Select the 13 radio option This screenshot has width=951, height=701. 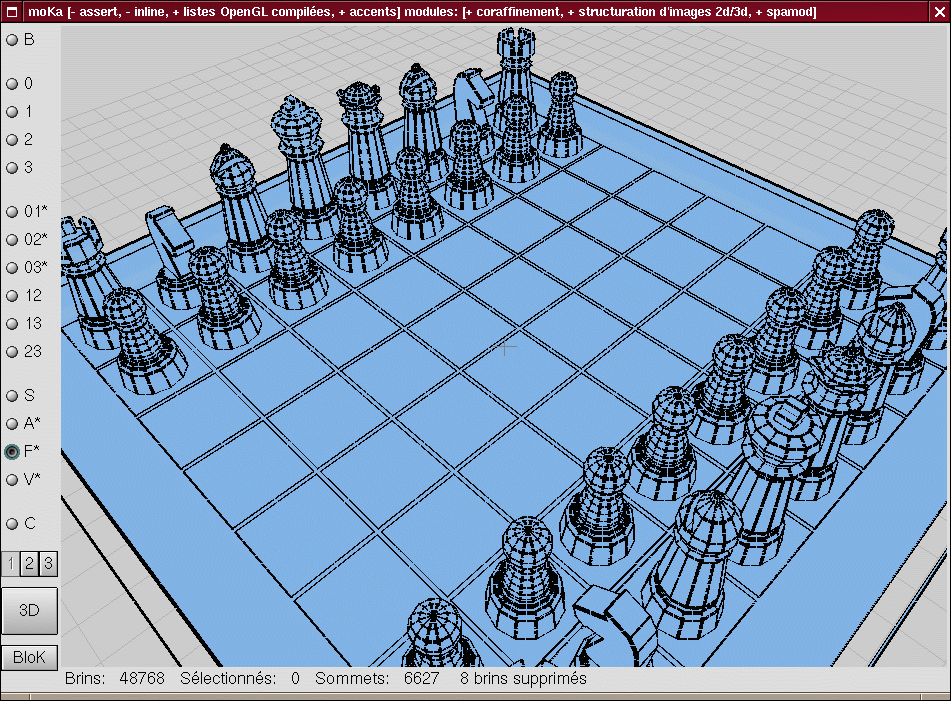pyautogui.click(x=13, y=324)
